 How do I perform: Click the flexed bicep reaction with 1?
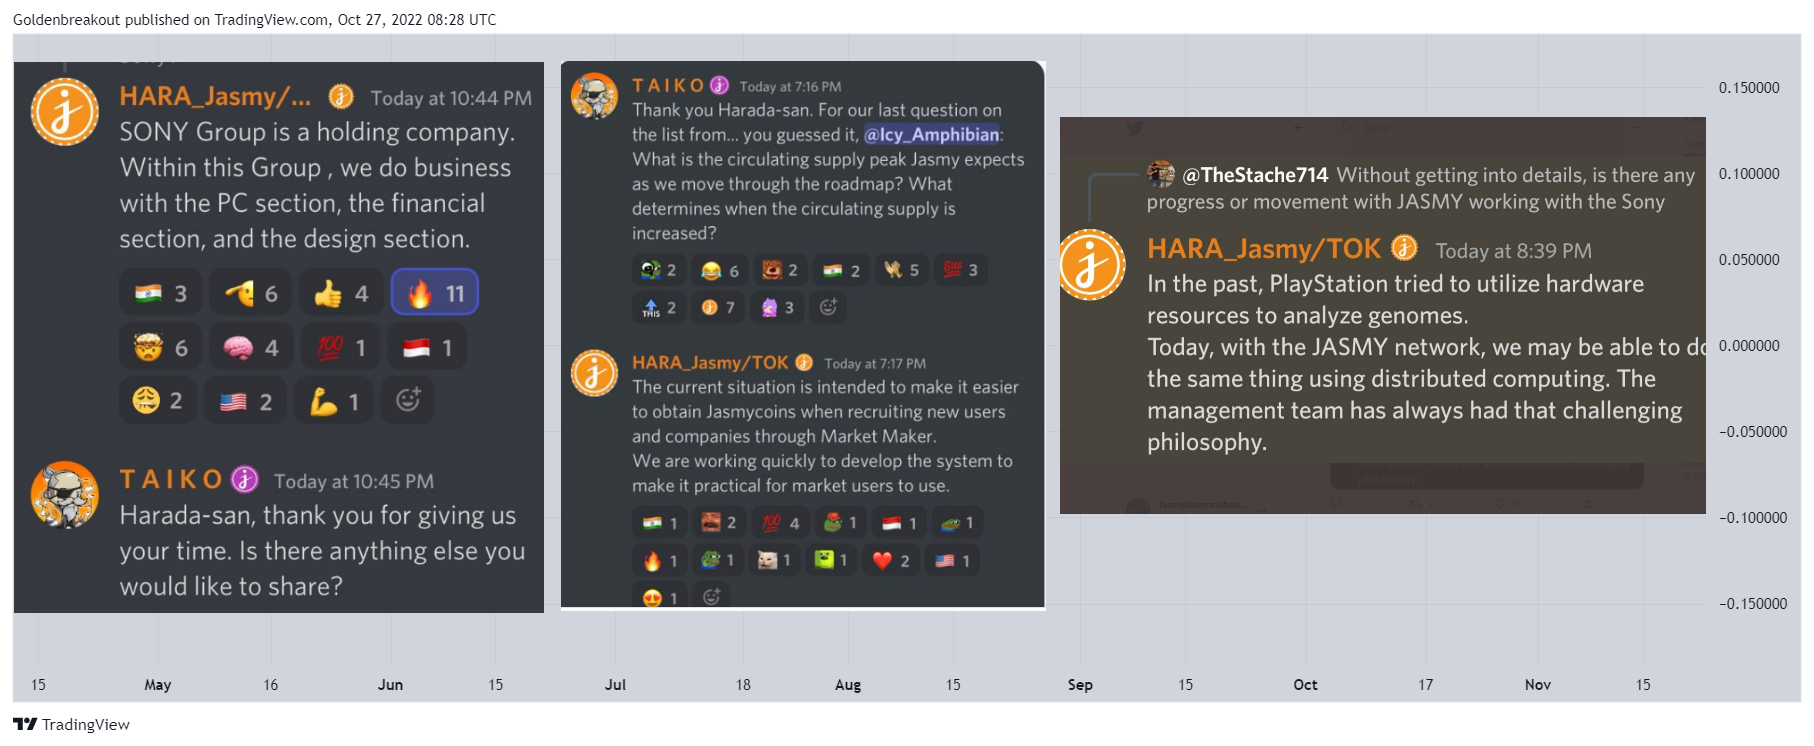(x=335, y=401)
